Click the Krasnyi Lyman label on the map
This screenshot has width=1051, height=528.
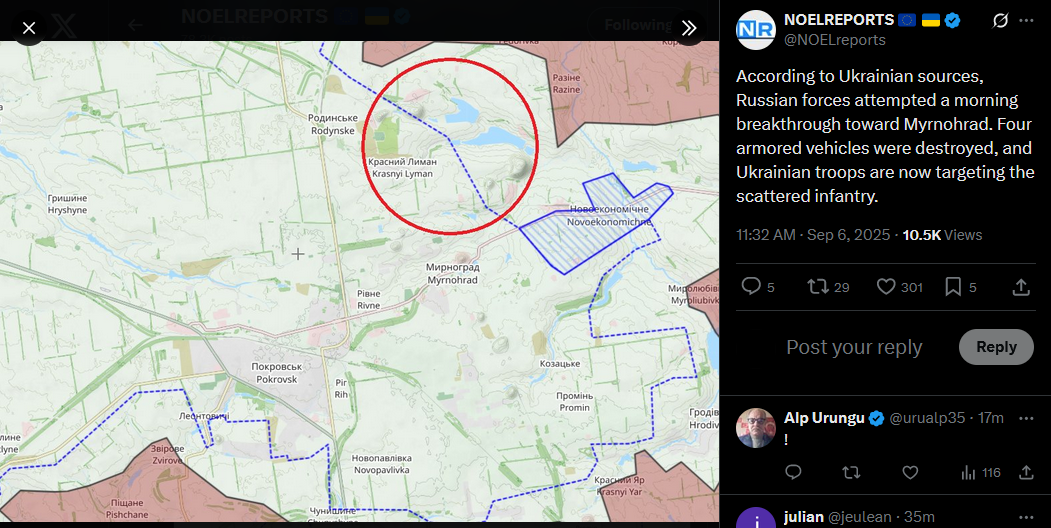[402, 168]
